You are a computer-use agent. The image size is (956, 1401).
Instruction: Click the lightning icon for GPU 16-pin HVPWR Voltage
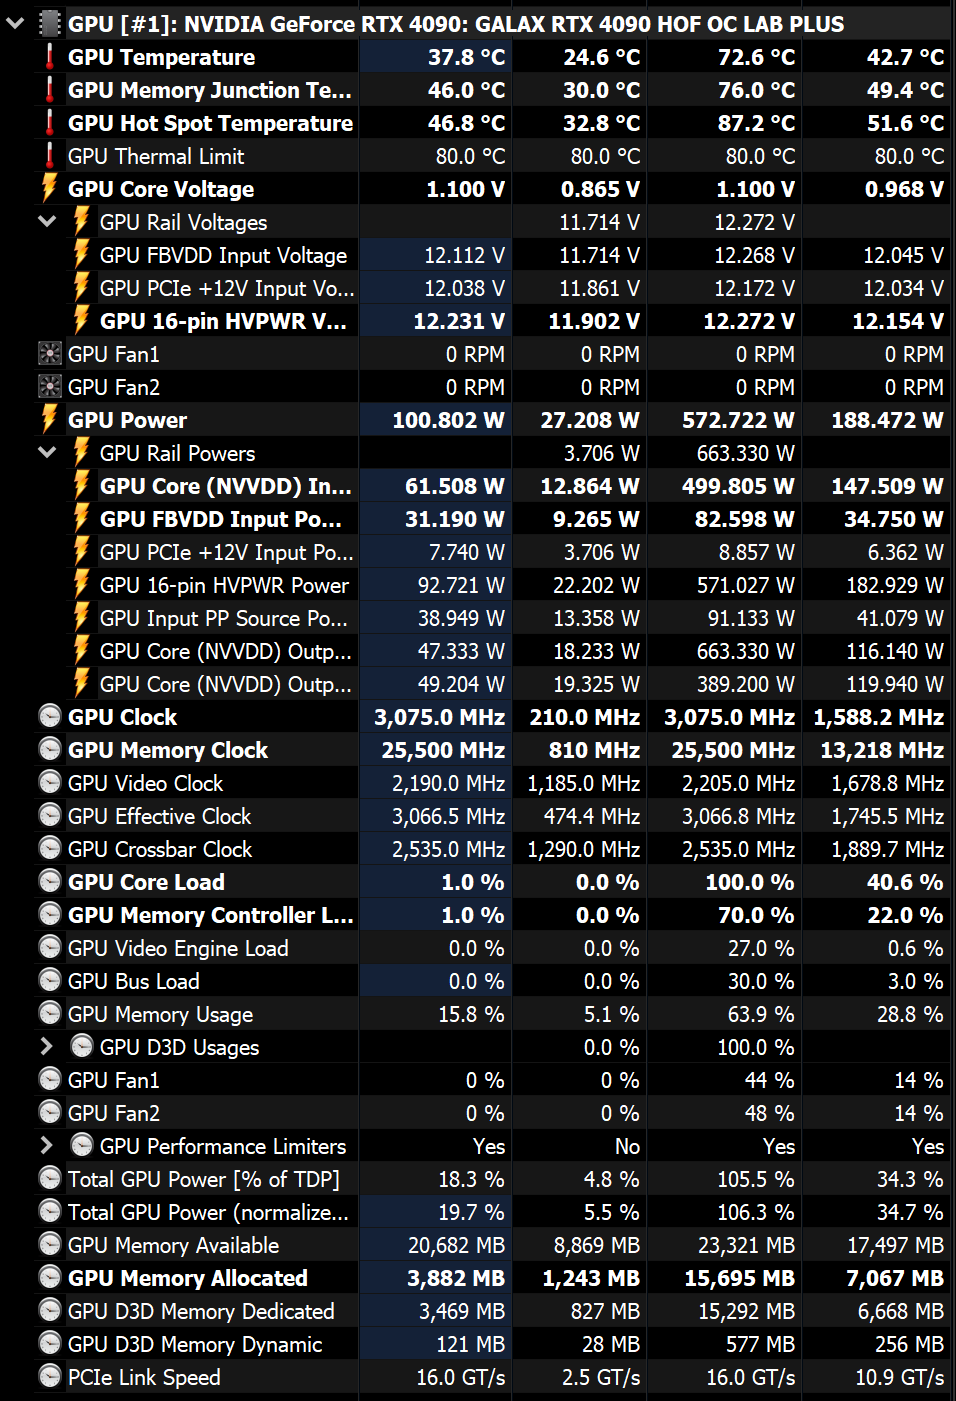pos(82,320)
